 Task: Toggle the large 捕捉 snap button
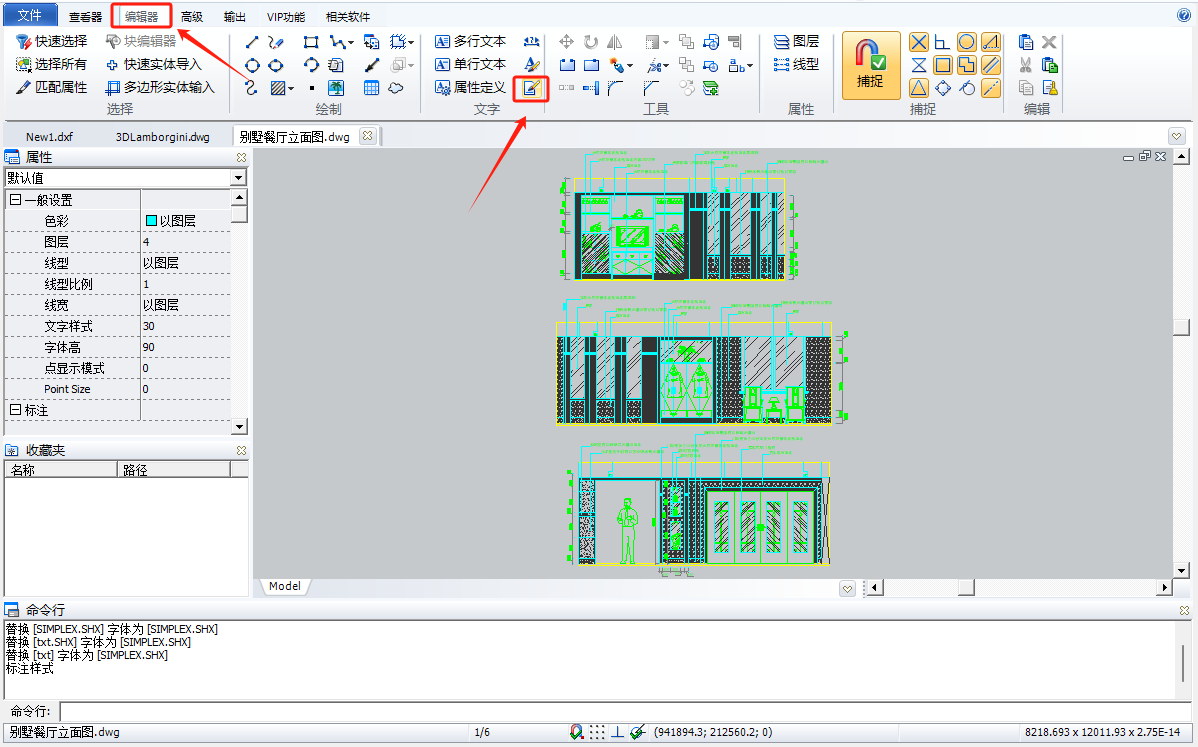point(870,66)
